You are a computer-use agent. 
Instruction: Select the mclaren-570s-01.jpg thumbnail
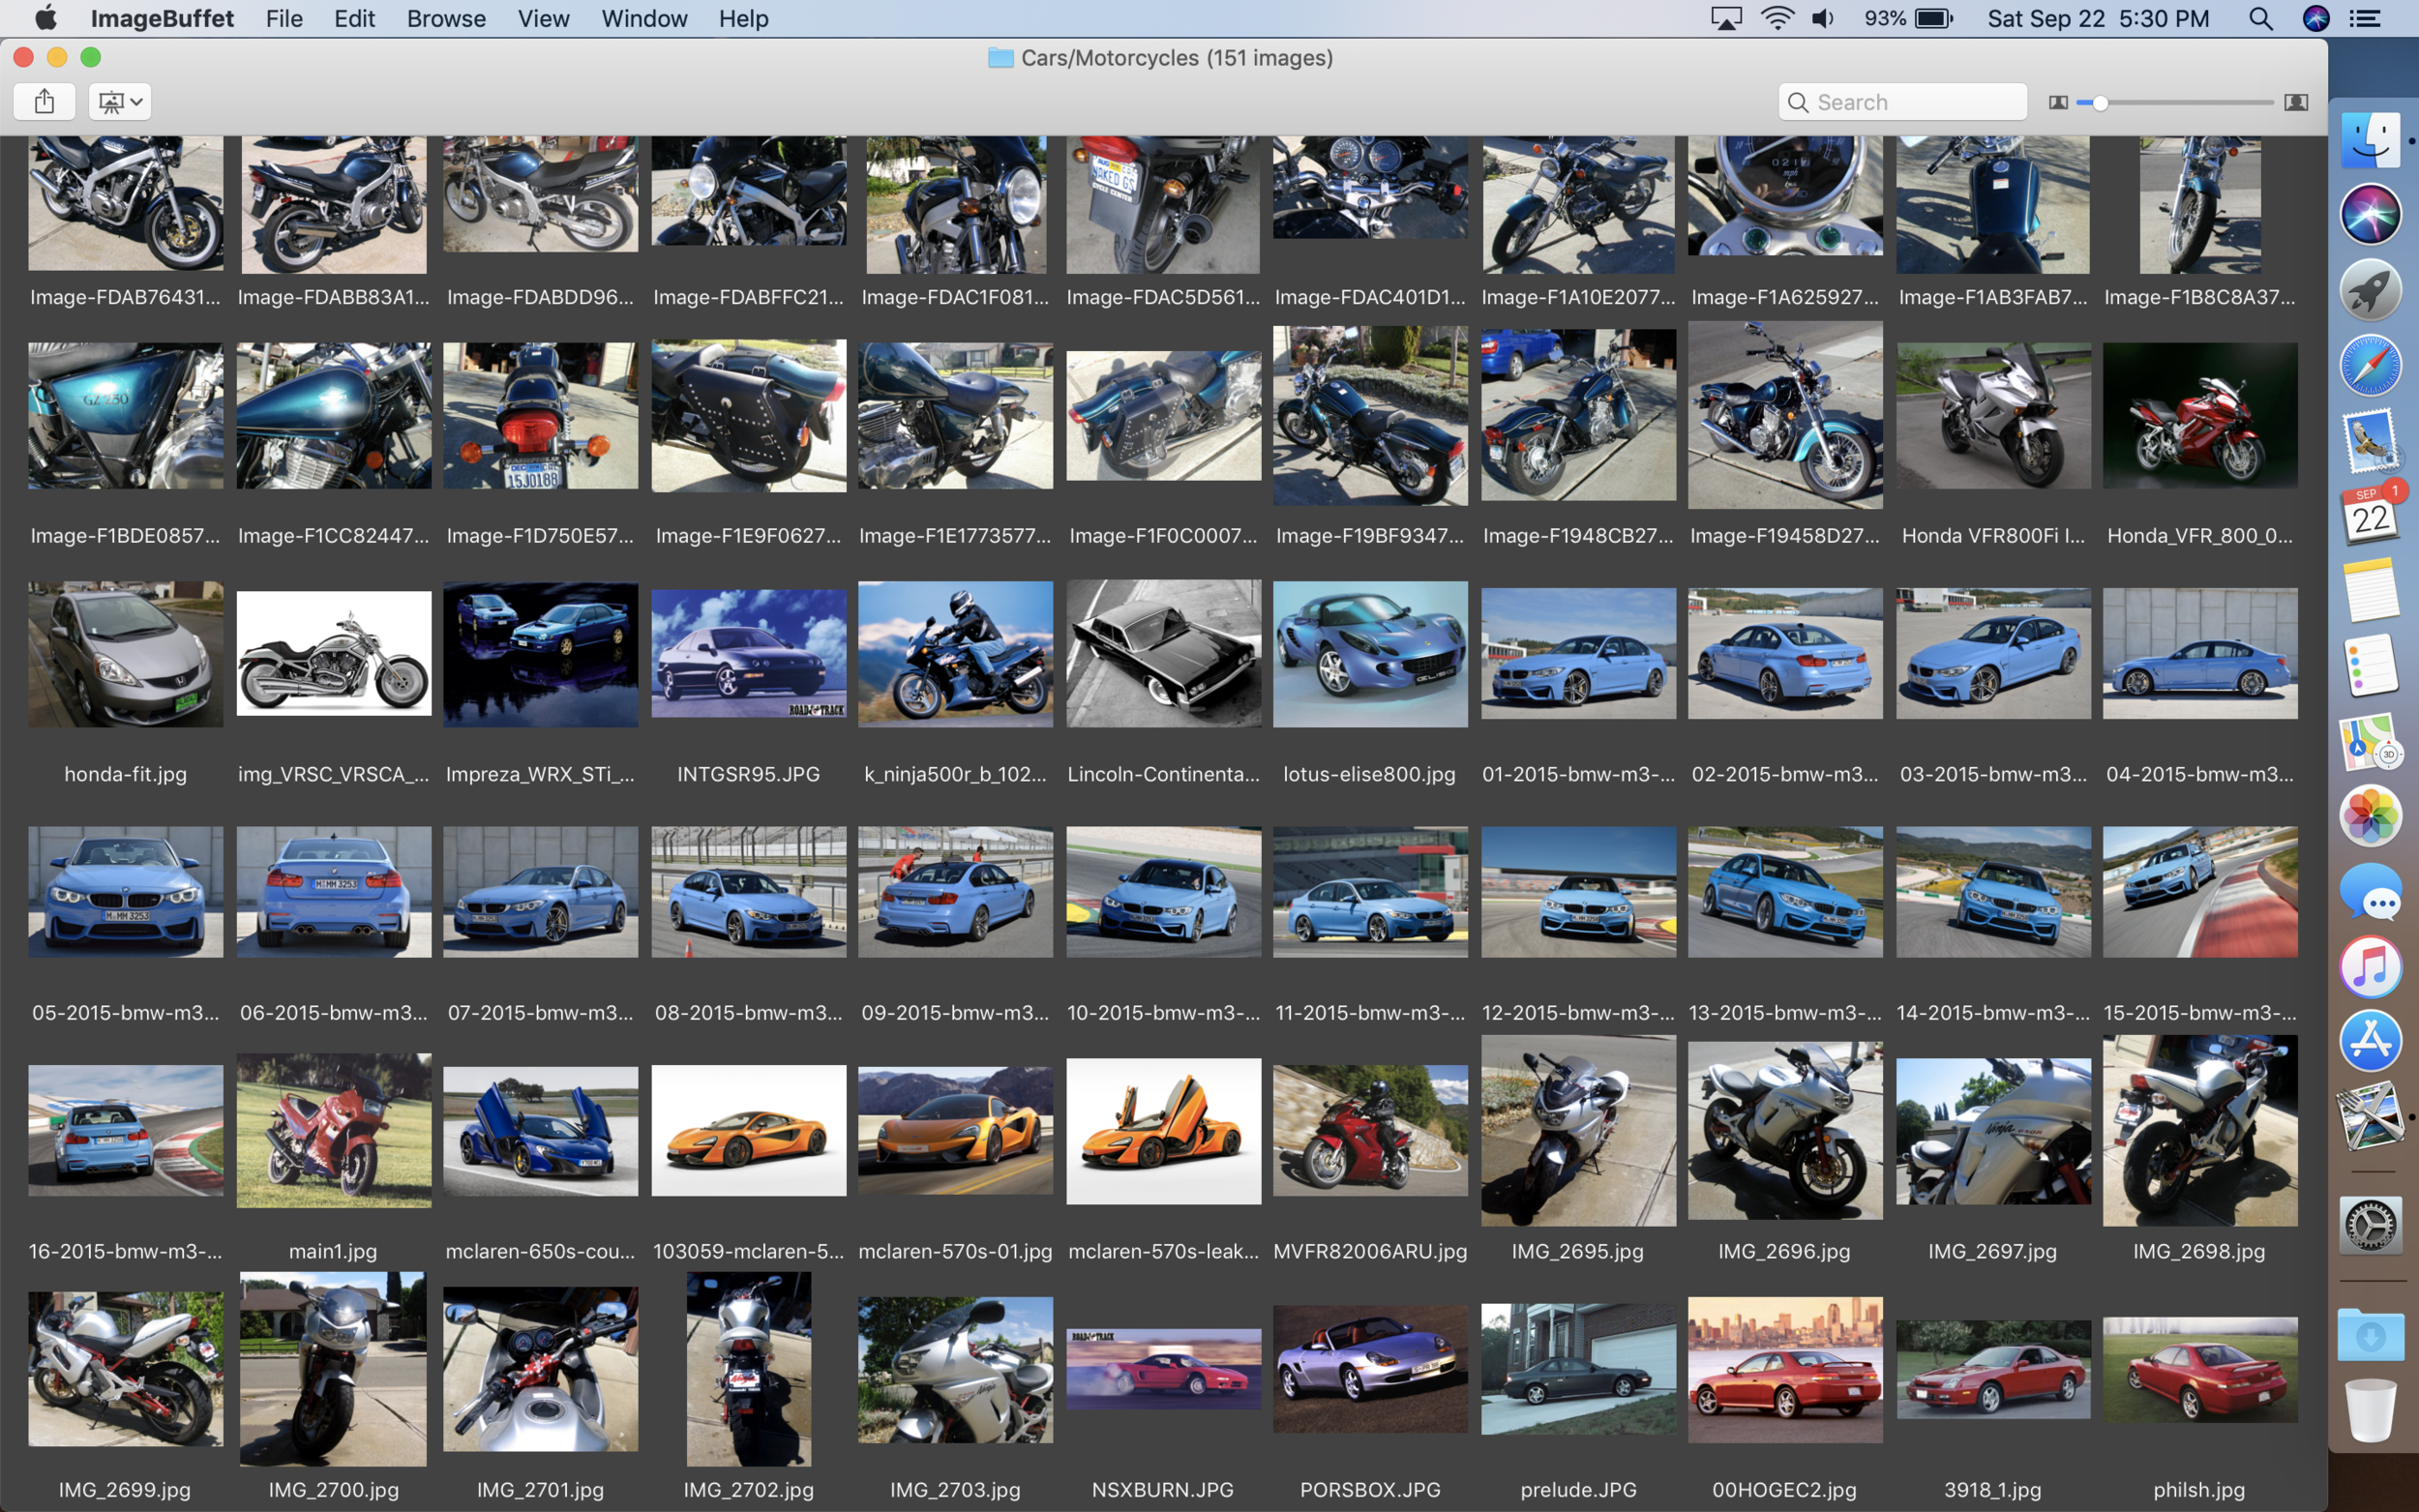point(955,1130)
